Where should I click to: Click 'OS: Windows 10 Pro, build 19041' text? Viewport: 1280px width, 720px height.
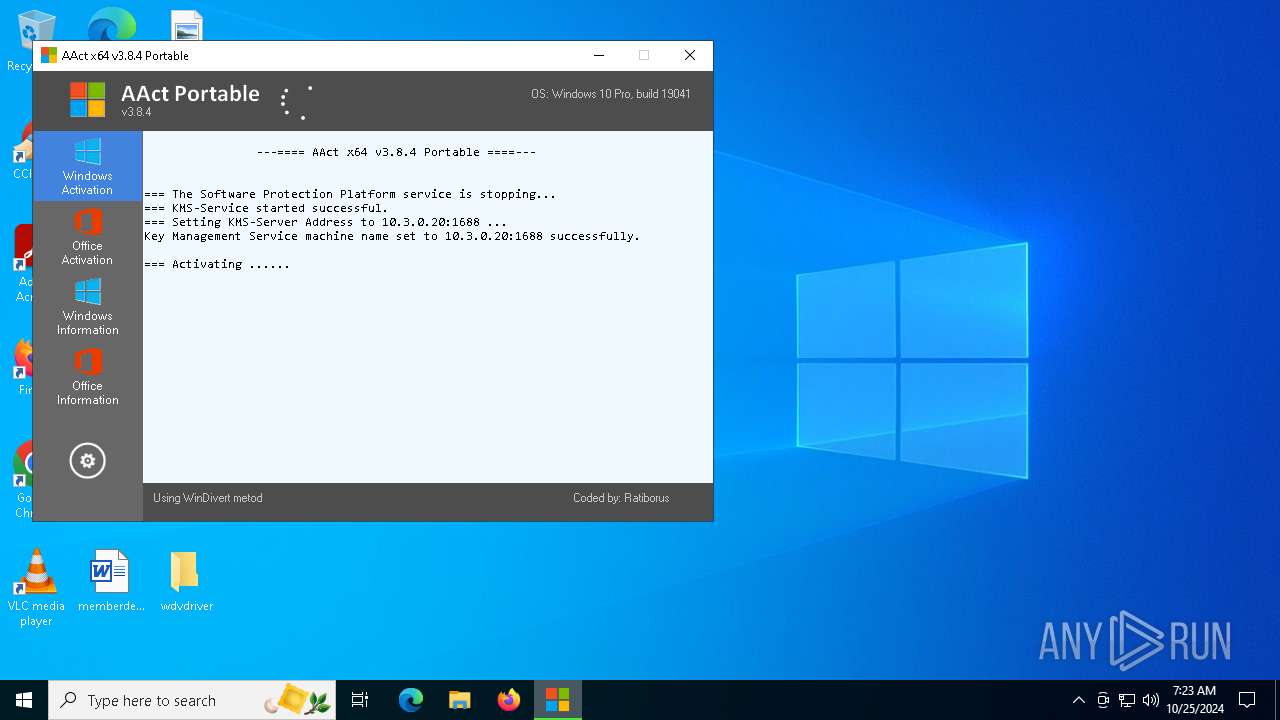610,94
